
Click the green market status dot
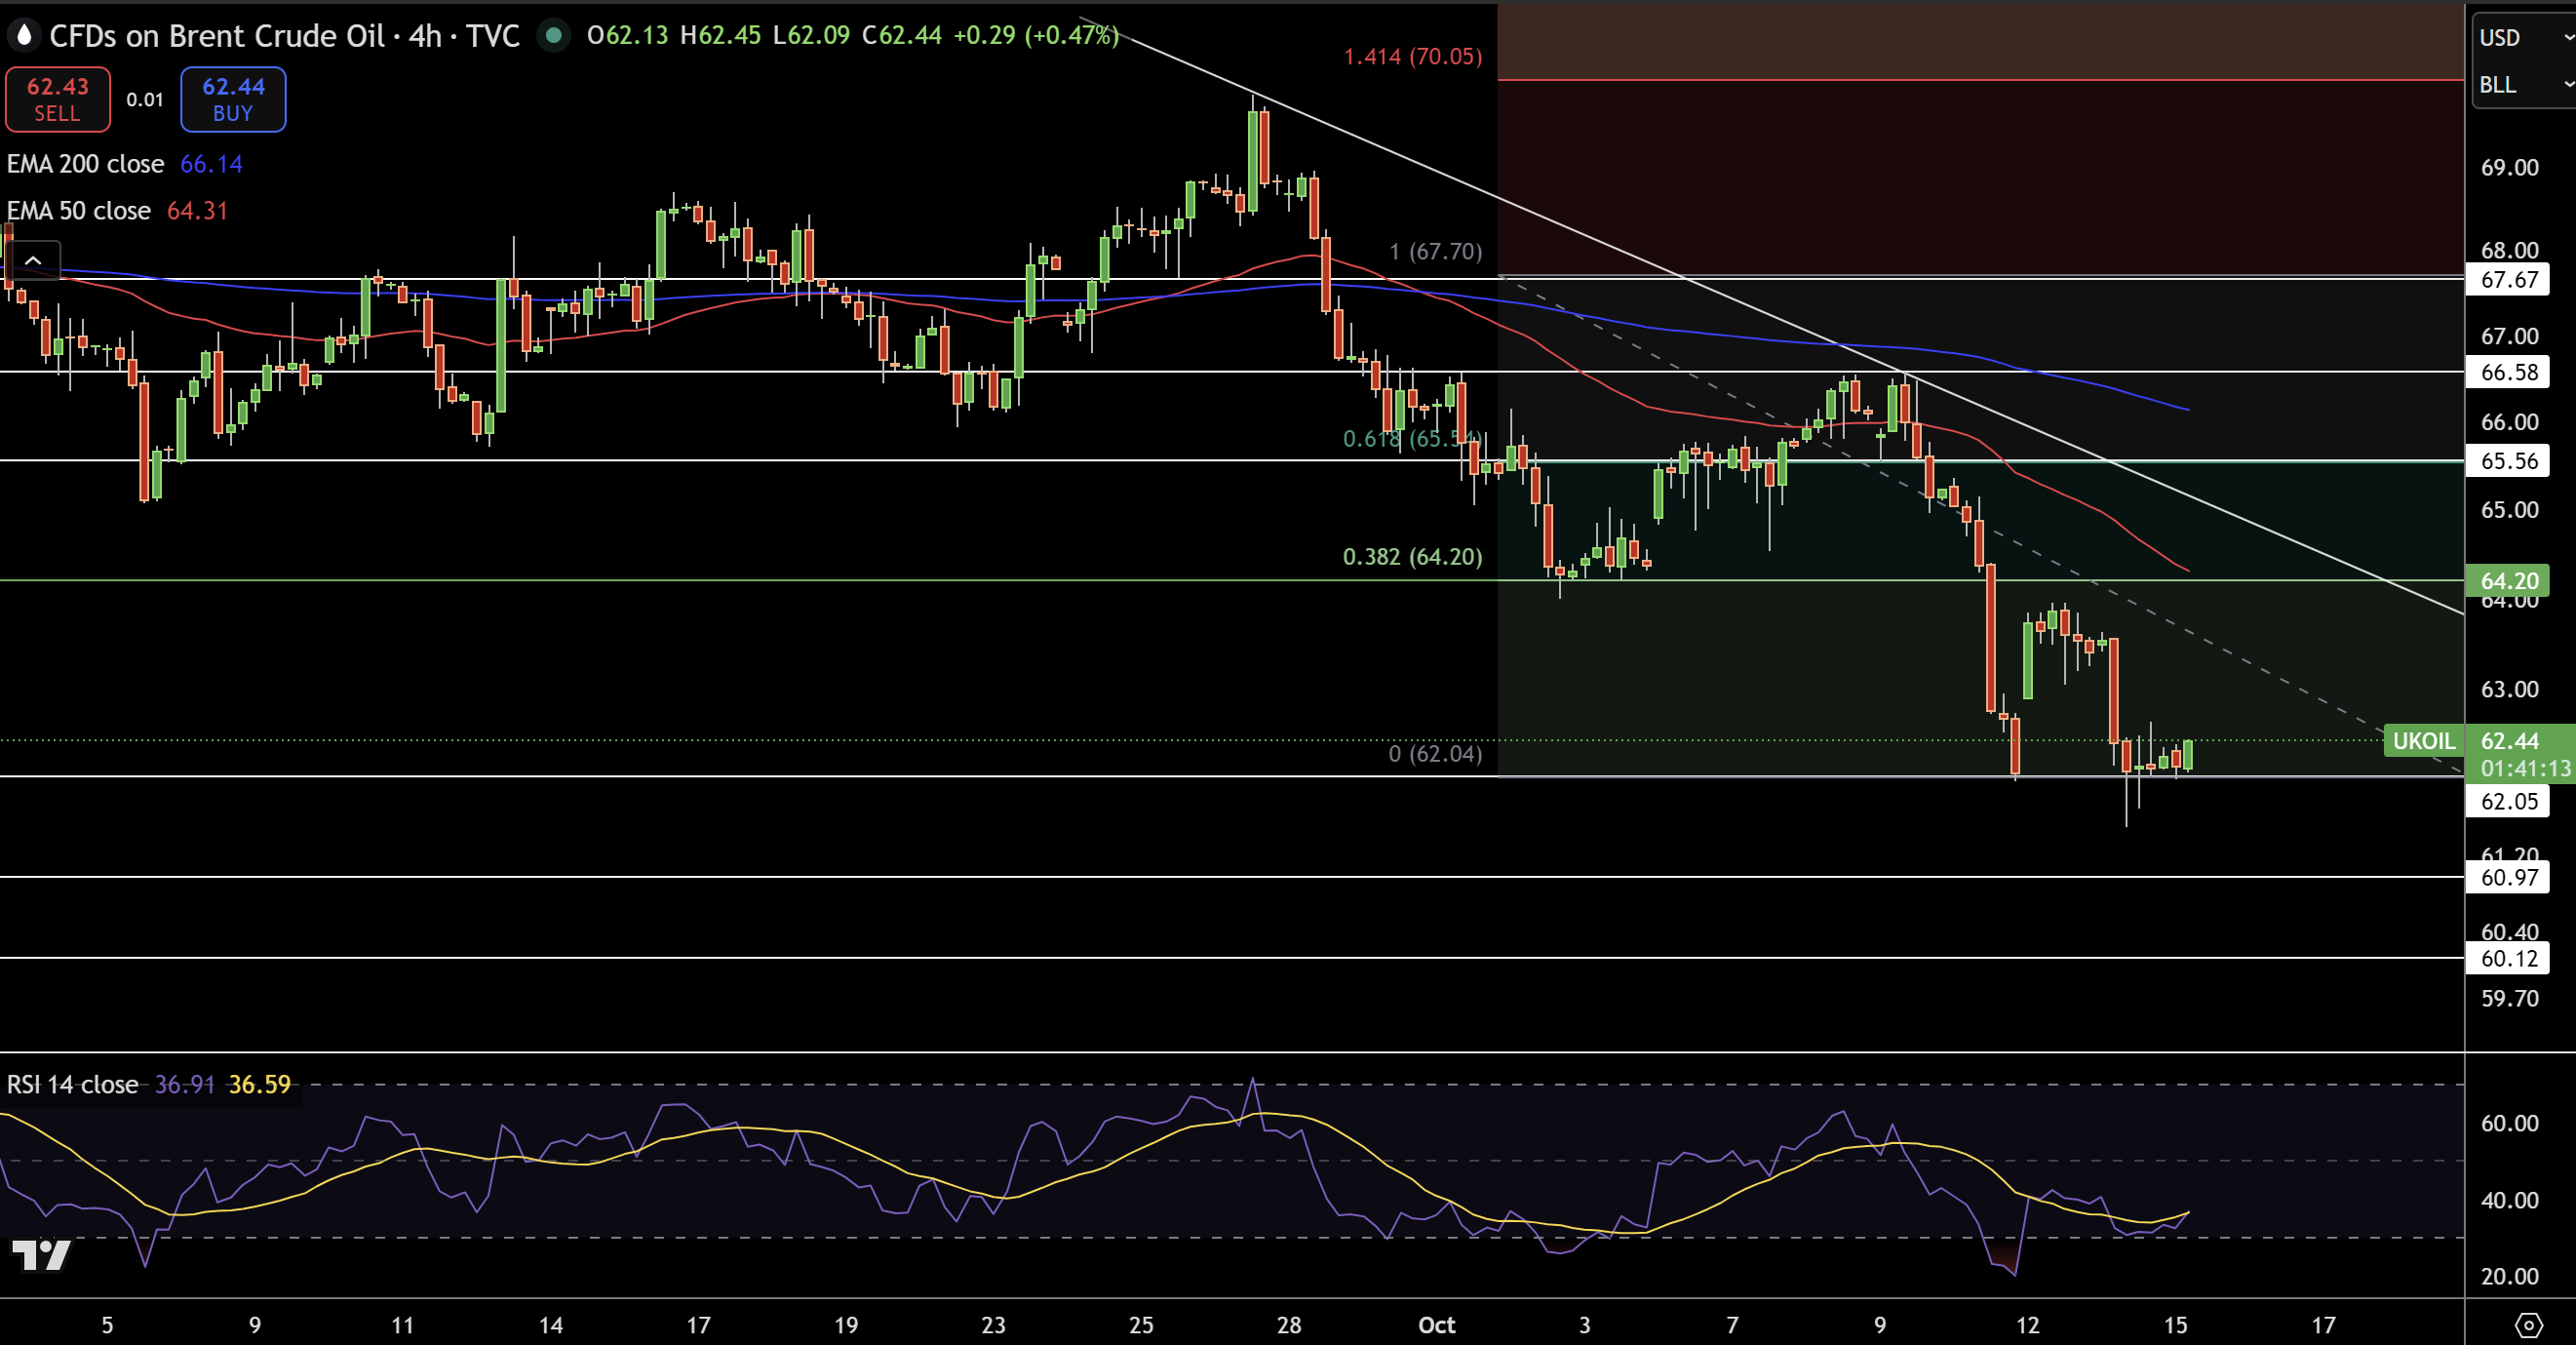point(552,36)
